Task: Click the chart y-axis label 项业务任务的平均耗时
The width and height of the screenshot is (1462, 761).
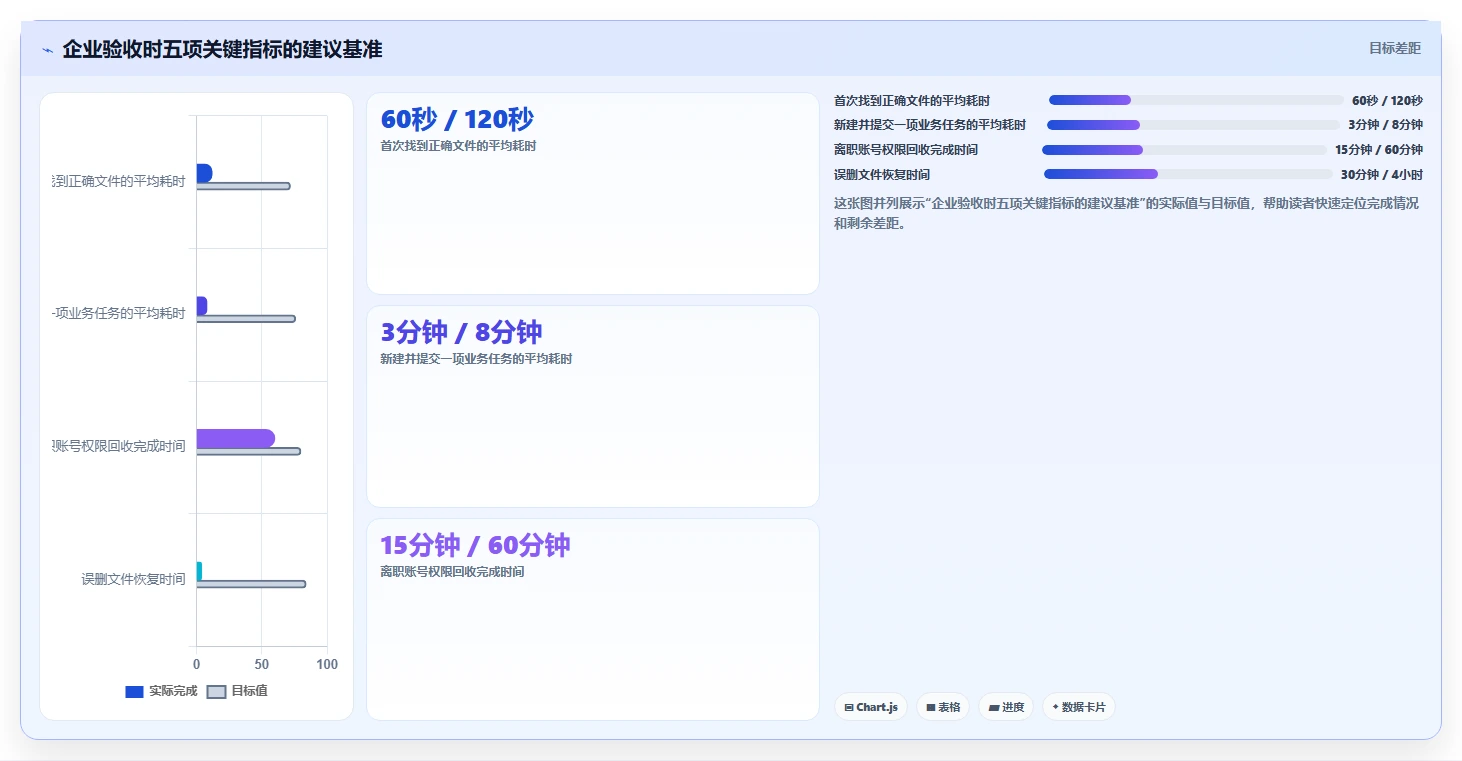Action: (x=119, y=313)
